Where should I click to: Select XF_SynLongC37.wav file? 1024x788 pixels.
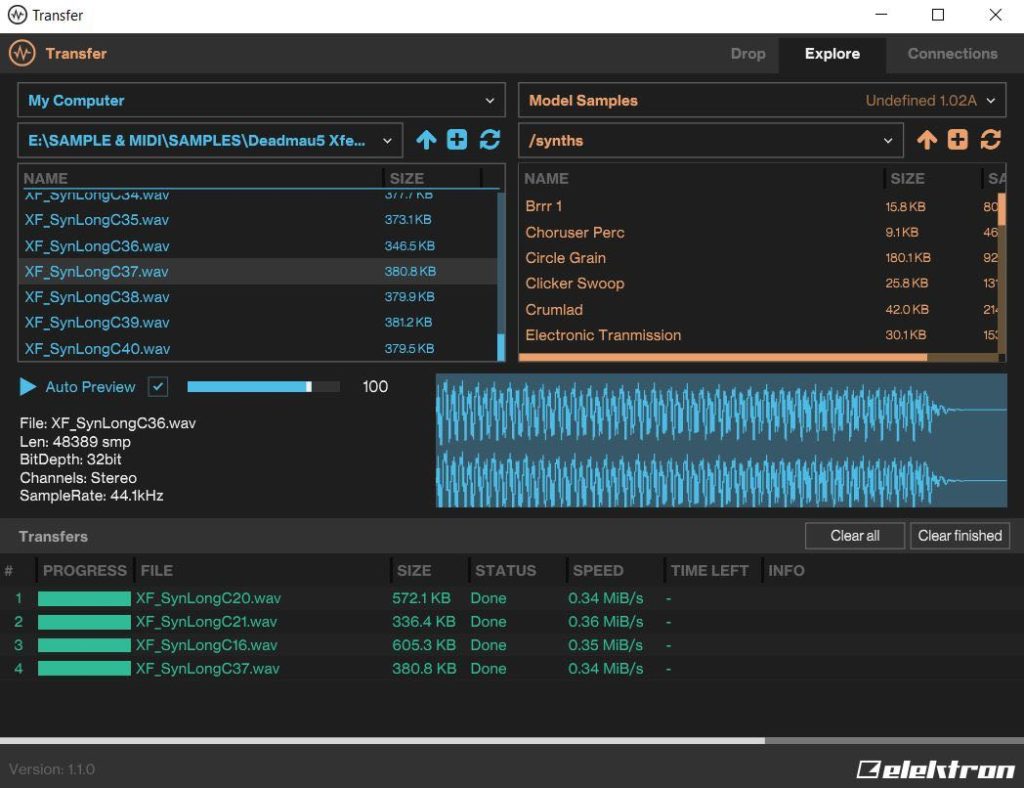pos(257,271)
